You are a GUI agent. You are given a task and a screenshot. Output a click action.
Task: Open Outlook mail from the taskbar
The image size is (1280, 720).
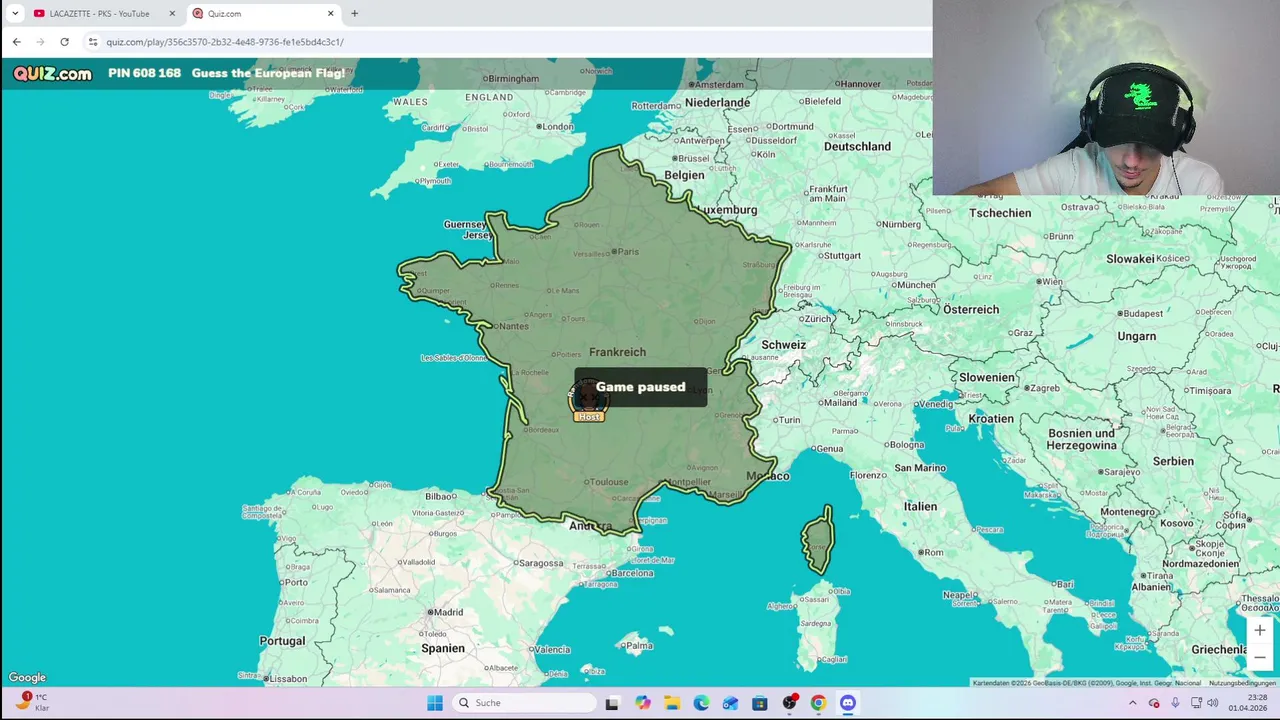(730, 703)
